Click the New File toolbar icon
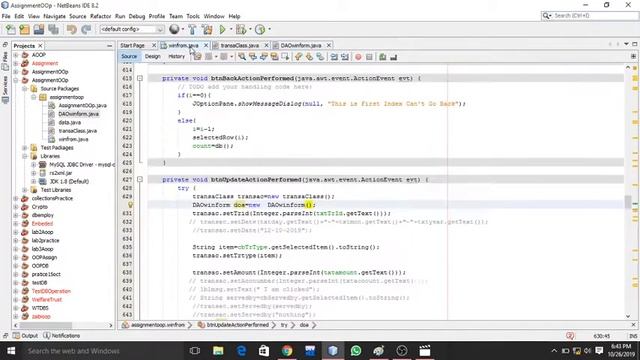Image resolution: width=640 pixels, height=360 pixels. [x=11, y=29]
